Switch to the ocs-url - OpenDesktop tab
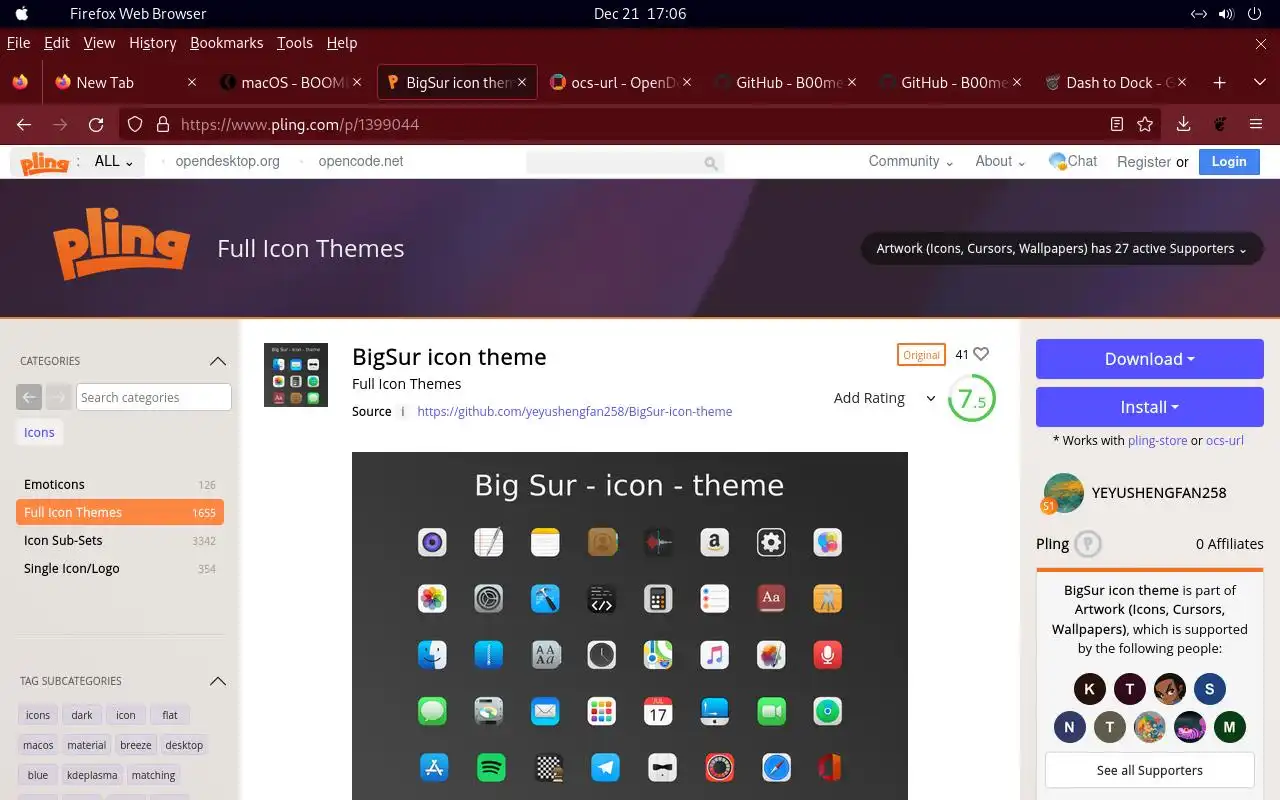The width and height of the screenshot is (1280, 800). pos(620,83)
